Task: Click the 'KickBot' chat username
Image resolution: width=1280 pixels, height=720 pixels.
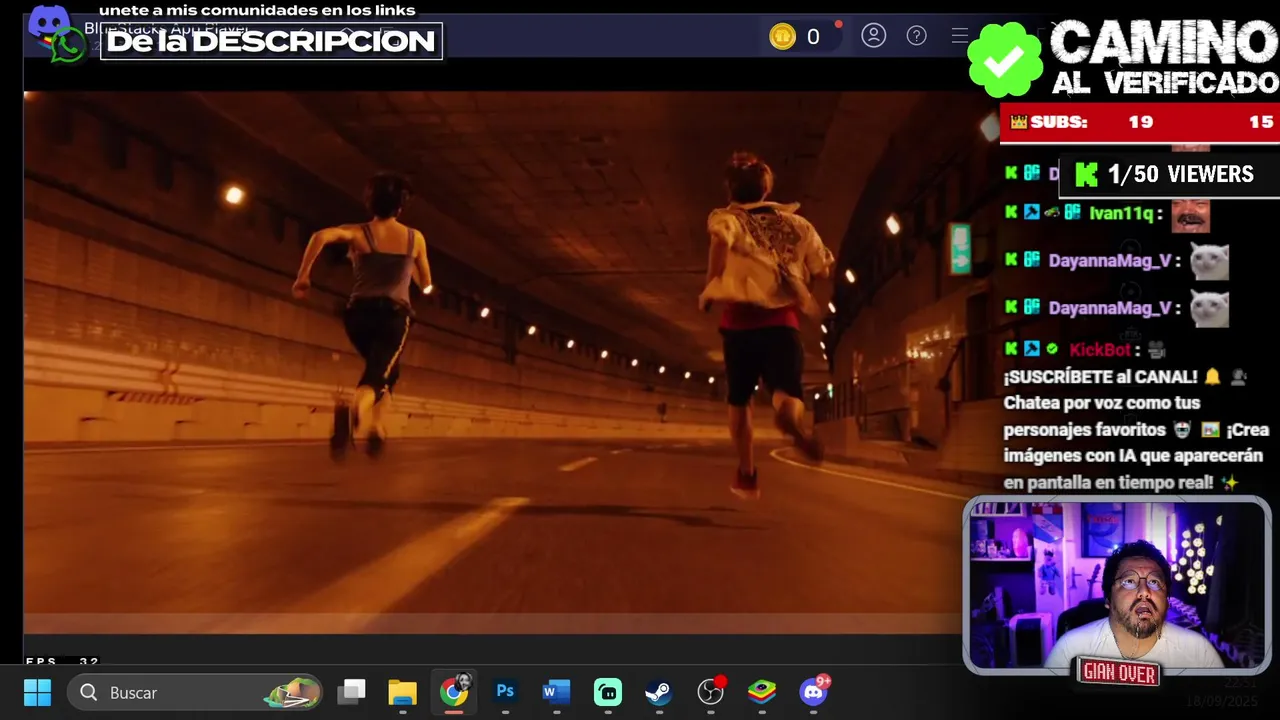Action: [1100, 350]
